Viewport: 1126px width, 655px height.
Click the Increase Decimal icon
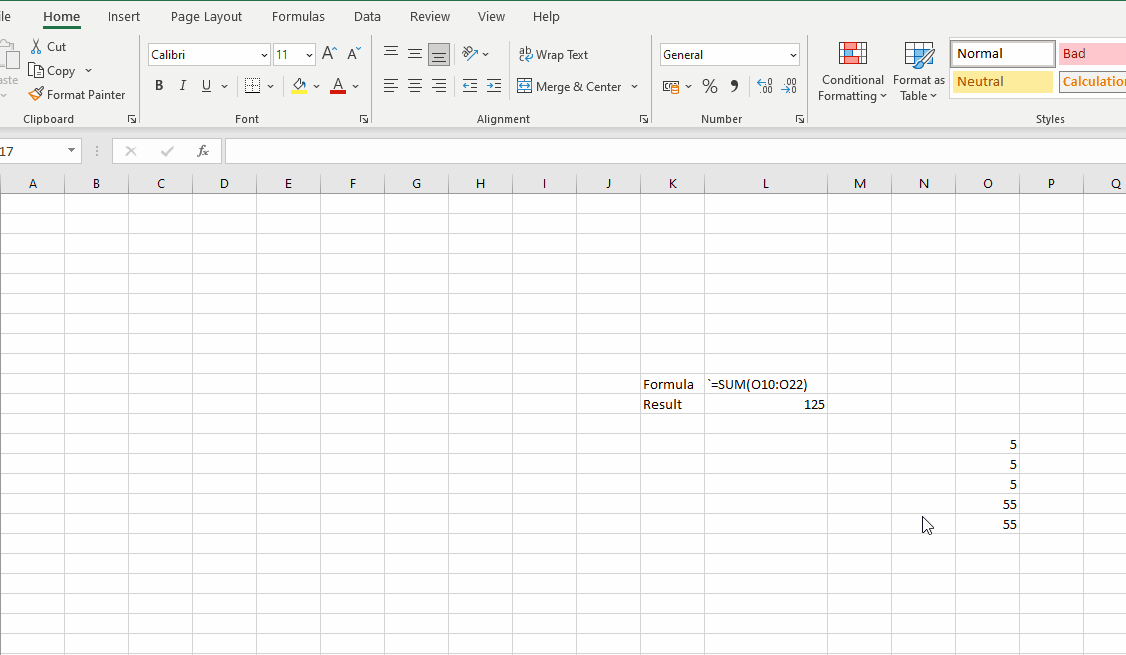(765, 87)
